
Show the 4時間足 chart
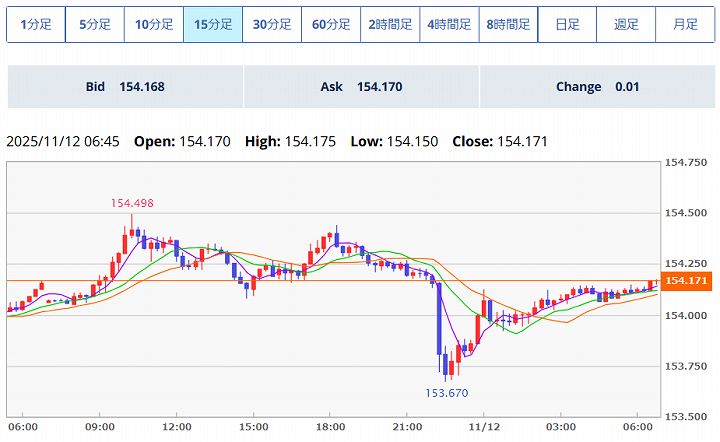pyautogui.click(x=448, y=24)
